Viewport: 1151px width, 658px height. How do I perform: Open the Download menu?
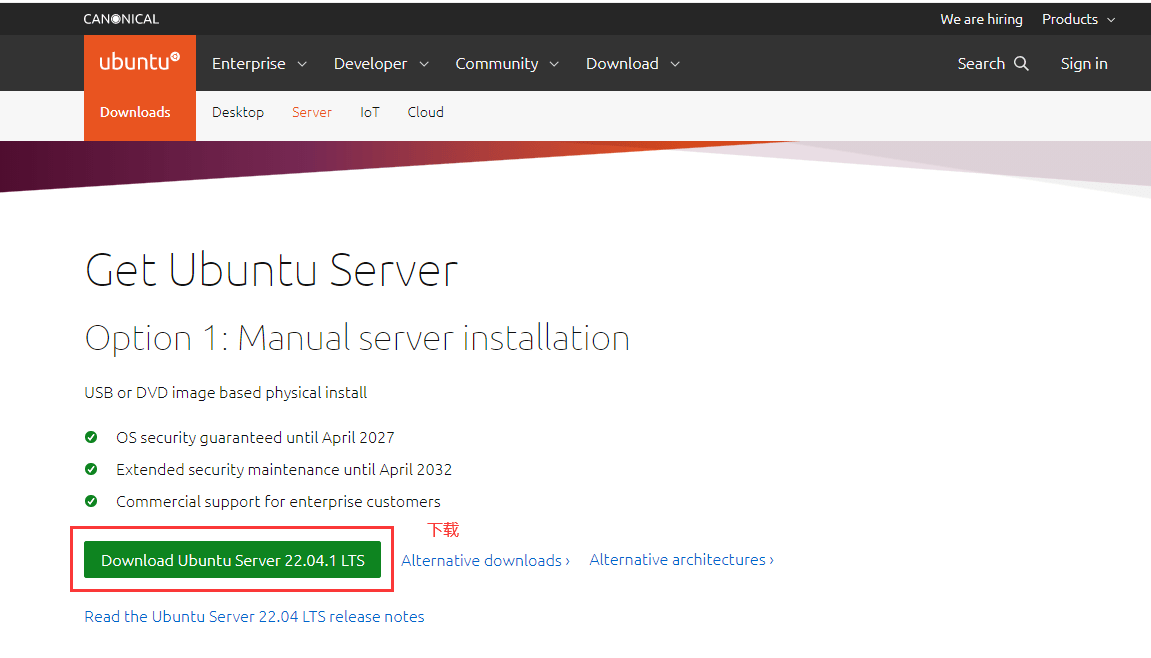622,64
